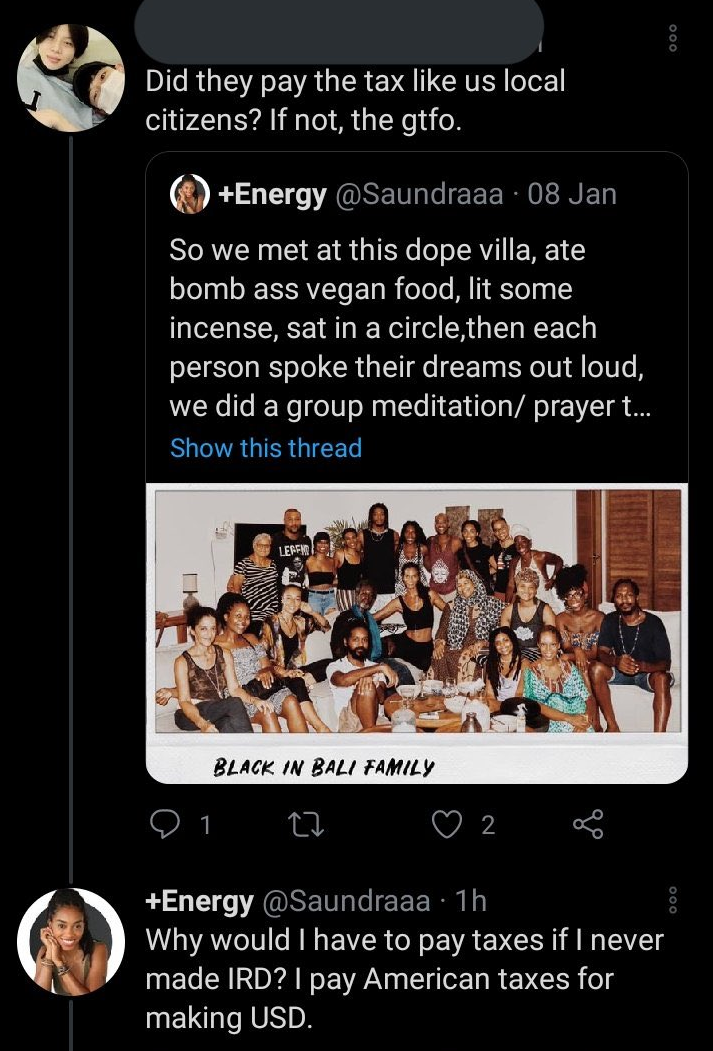Like the tweet using the heart icon

pyautogui.click(x=446, y=824)
